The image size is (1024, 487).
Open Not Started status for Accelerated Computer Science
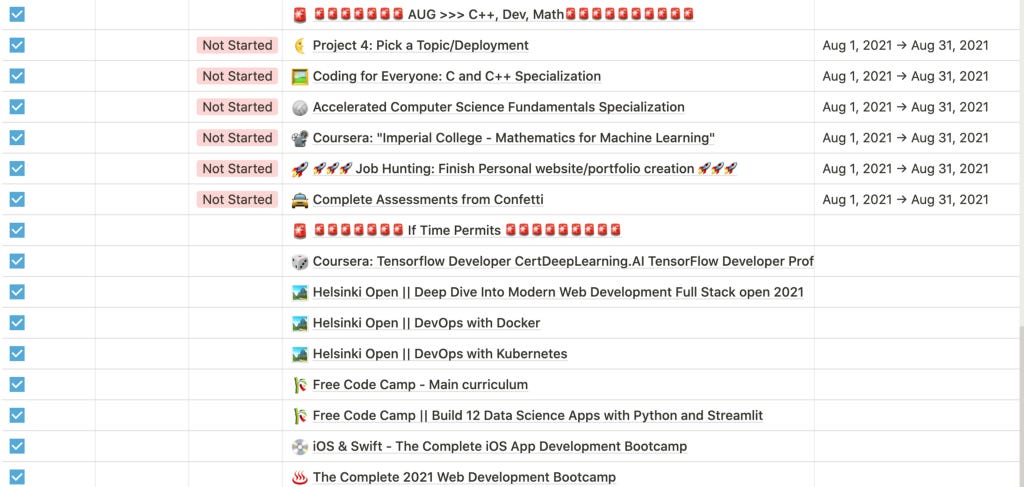pyautogui.click(x=237, y=107)
